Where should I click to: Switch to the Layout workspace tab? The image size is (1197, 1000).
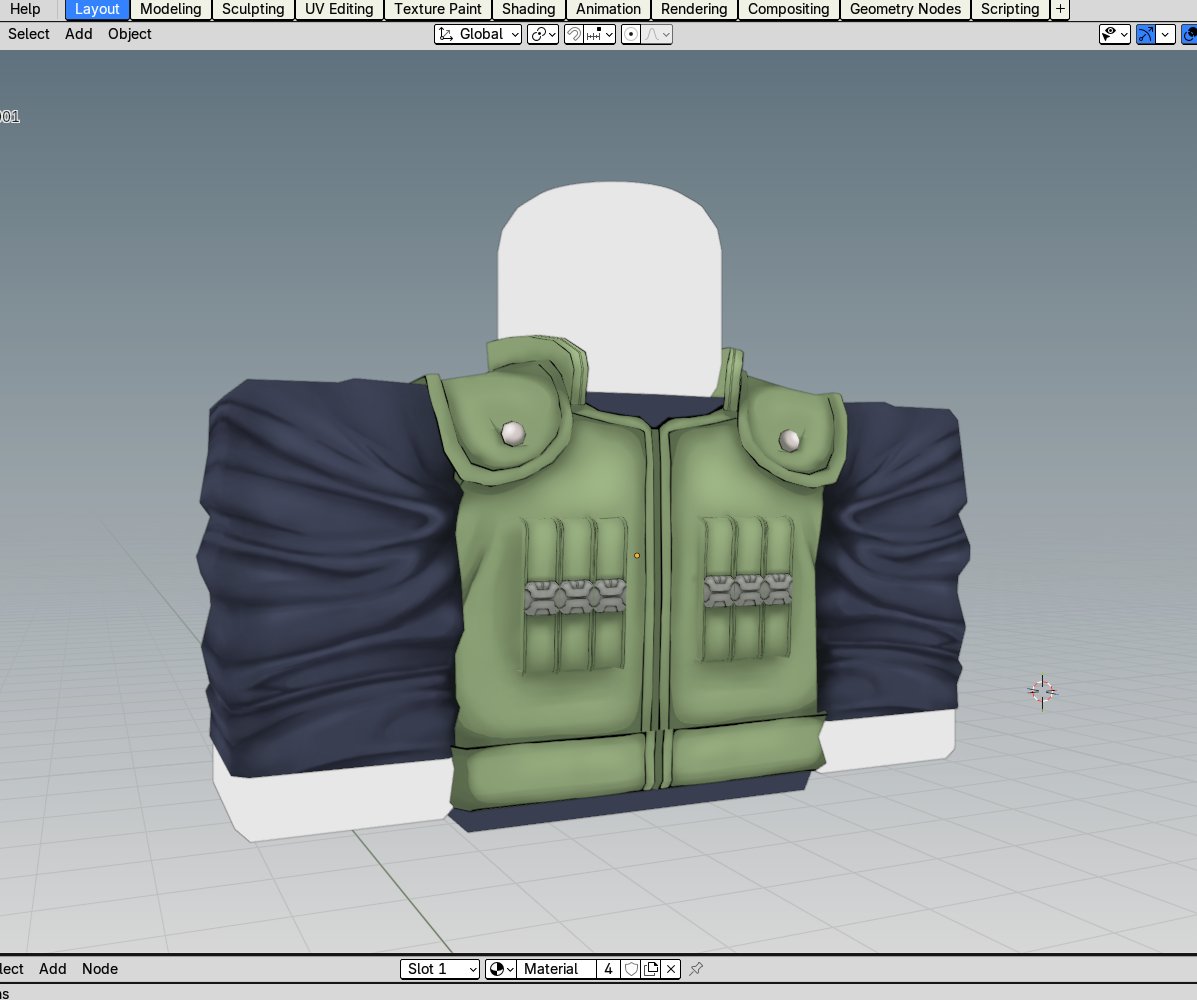(x=97, y=9)
